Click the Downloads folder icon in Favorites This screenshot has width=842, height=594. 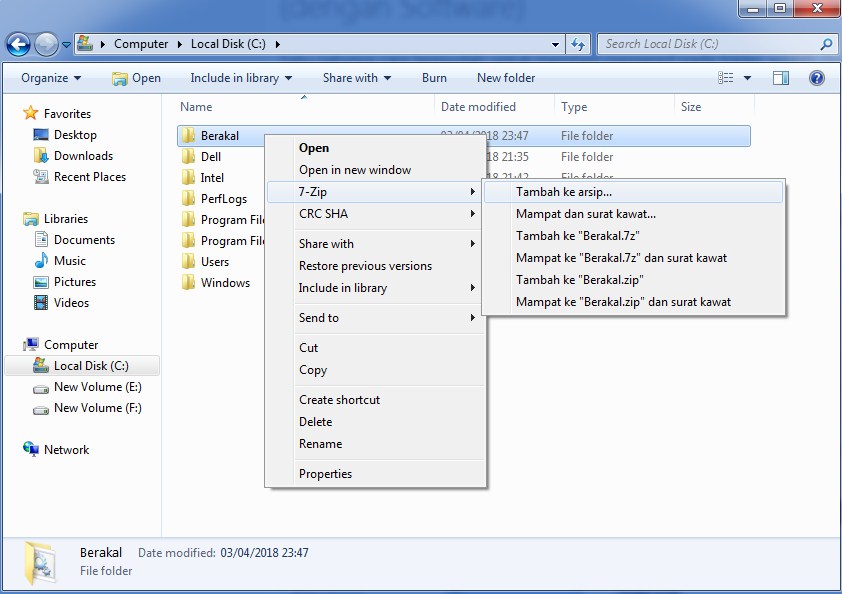coord(41,156)
